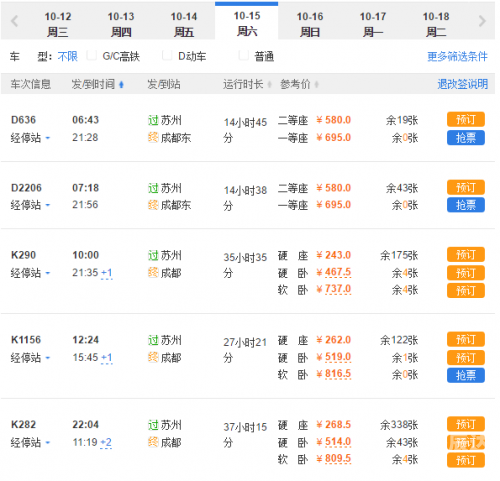Click the +1 day note for K1156
Screen dimensions: 500x481
pos(107,358)
